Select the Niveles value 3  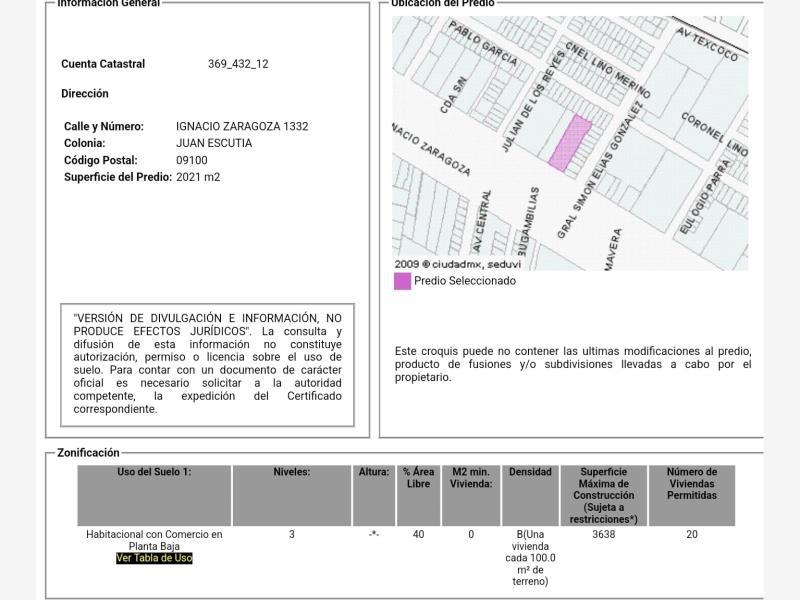pos(292,534)
